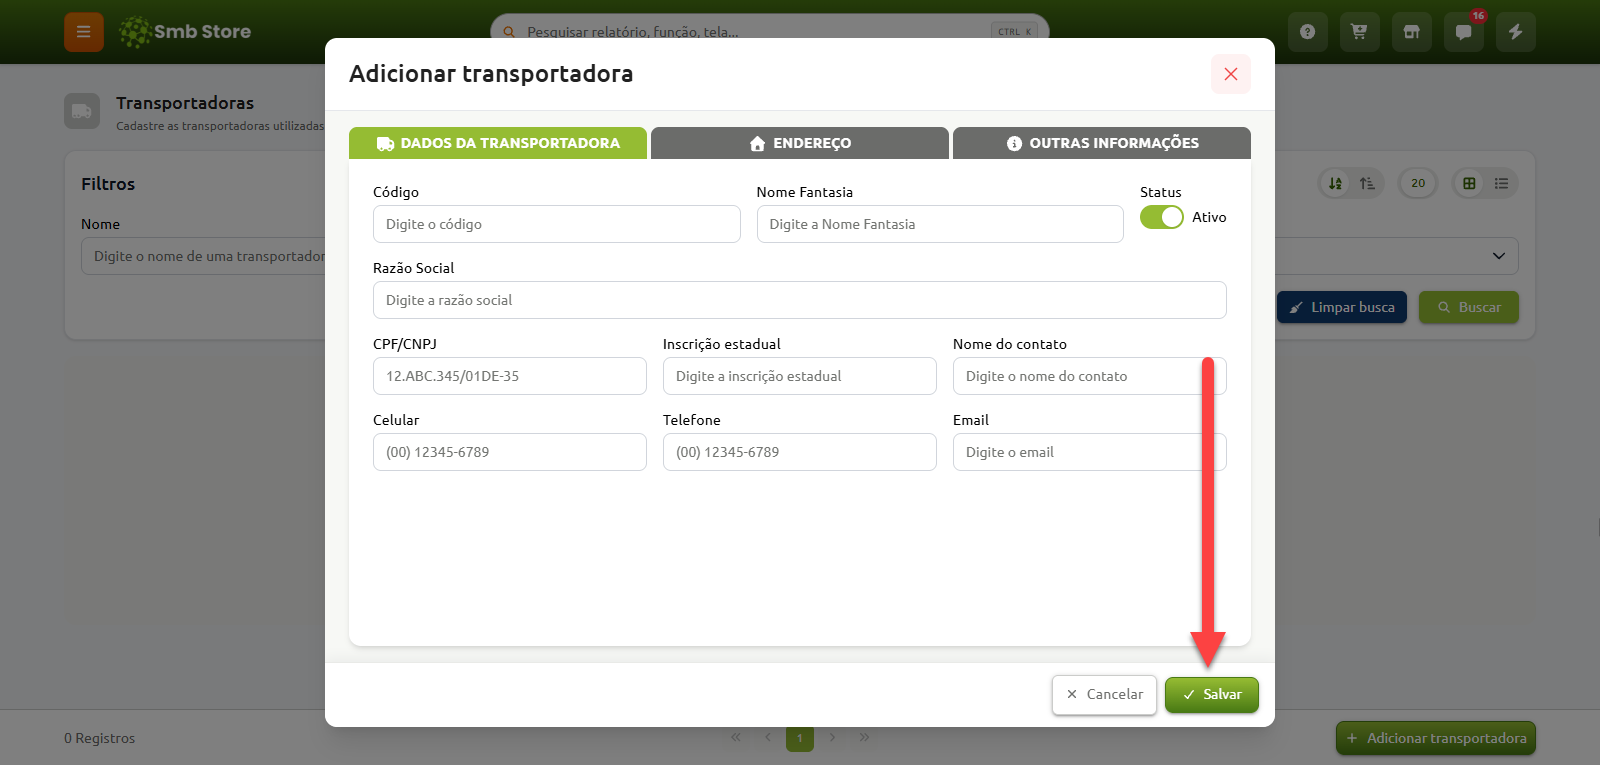The width and height of the screenshot is (1600, 765).
Task: Focus the CPF/CNPJ input field
Action: [510, 376]
